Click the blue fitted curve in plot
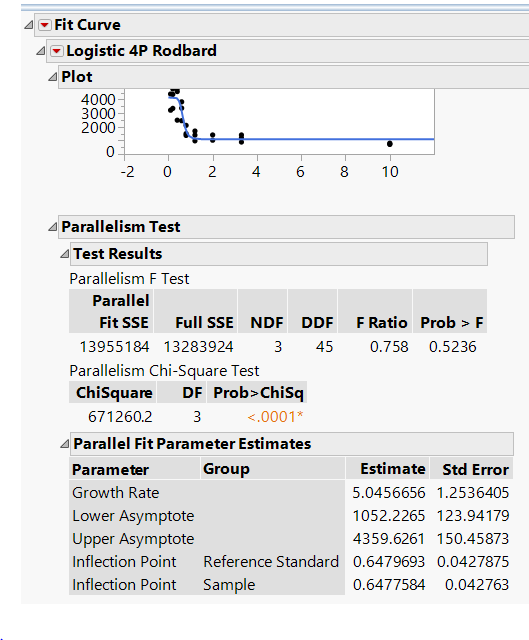The height and width of the screenshot is (640, 529). coord(310,139)
